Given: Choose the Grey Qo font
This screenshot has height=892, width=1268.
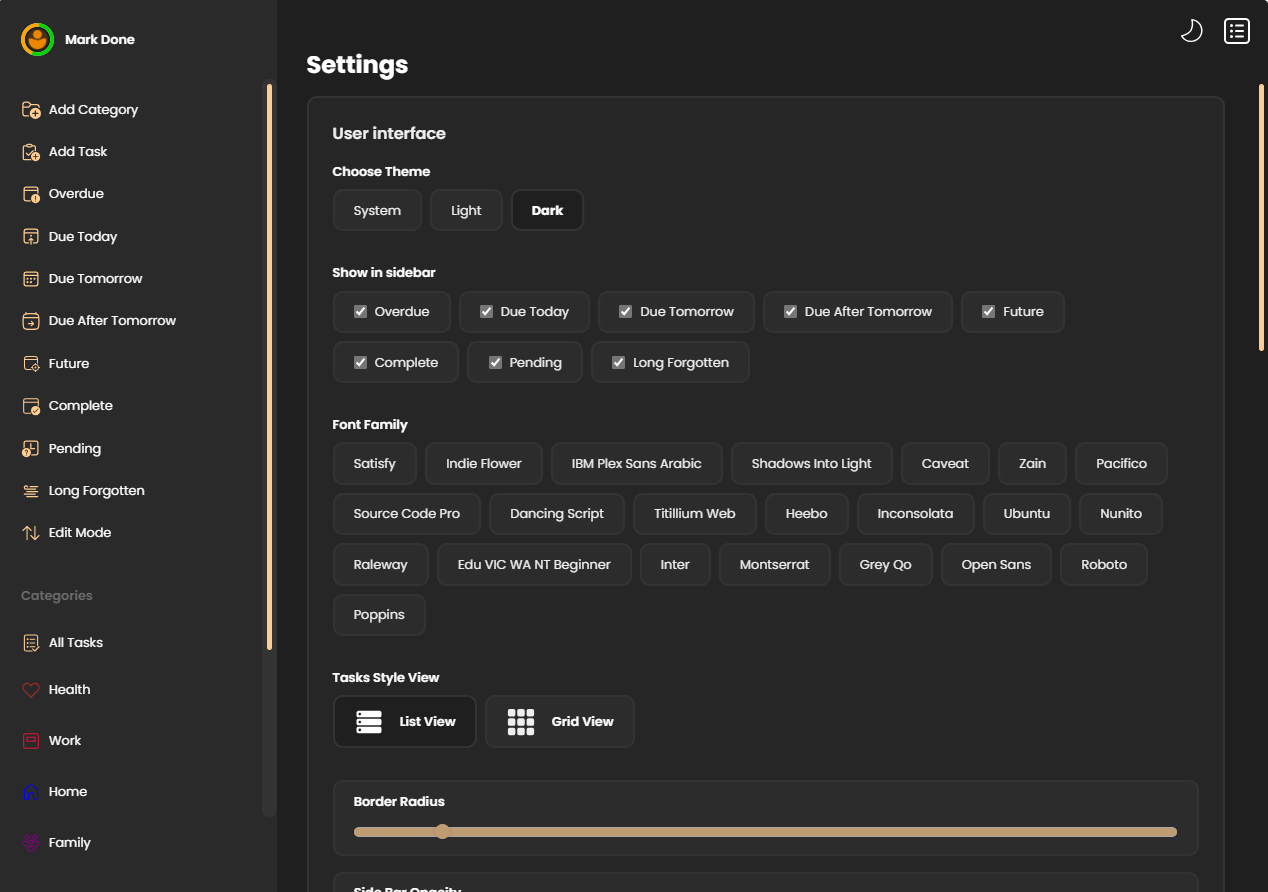Looking at the screenshot, I should [886, 565].
